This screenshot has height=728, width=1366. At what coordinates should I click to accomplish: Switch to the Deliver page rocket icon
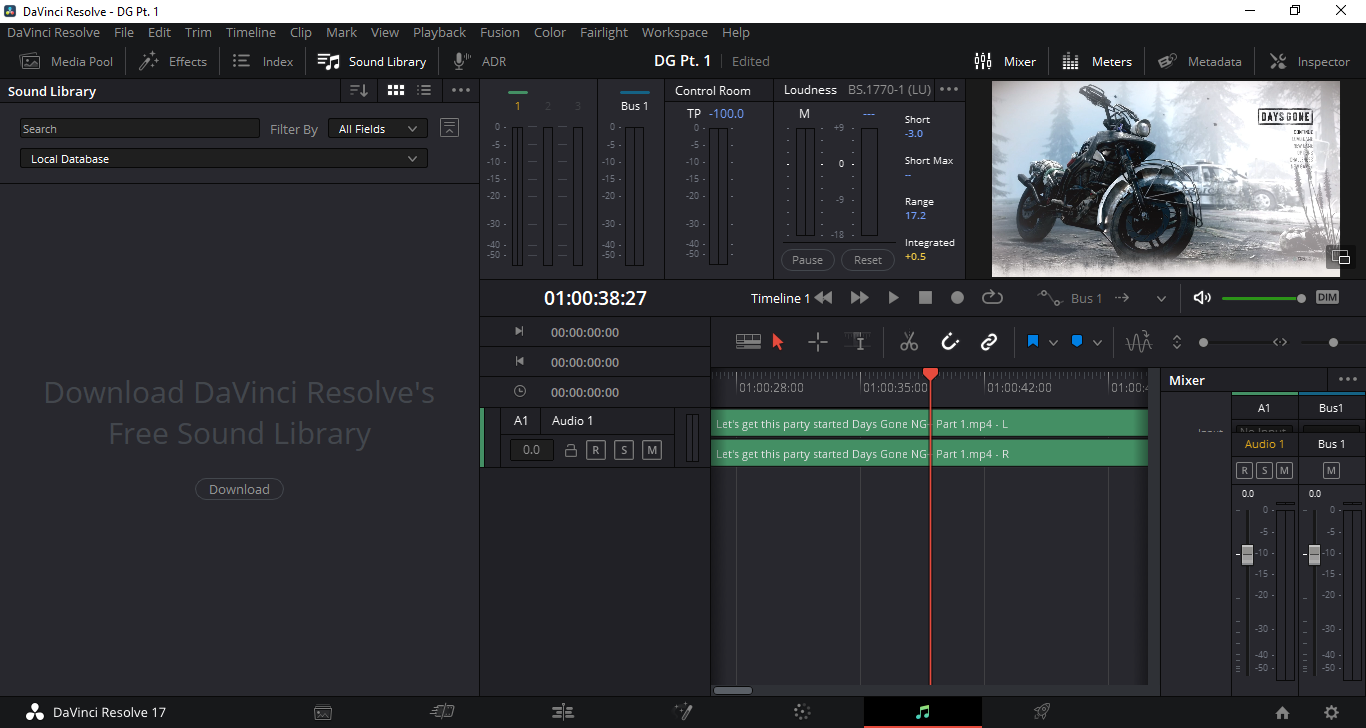point(1041,712)
